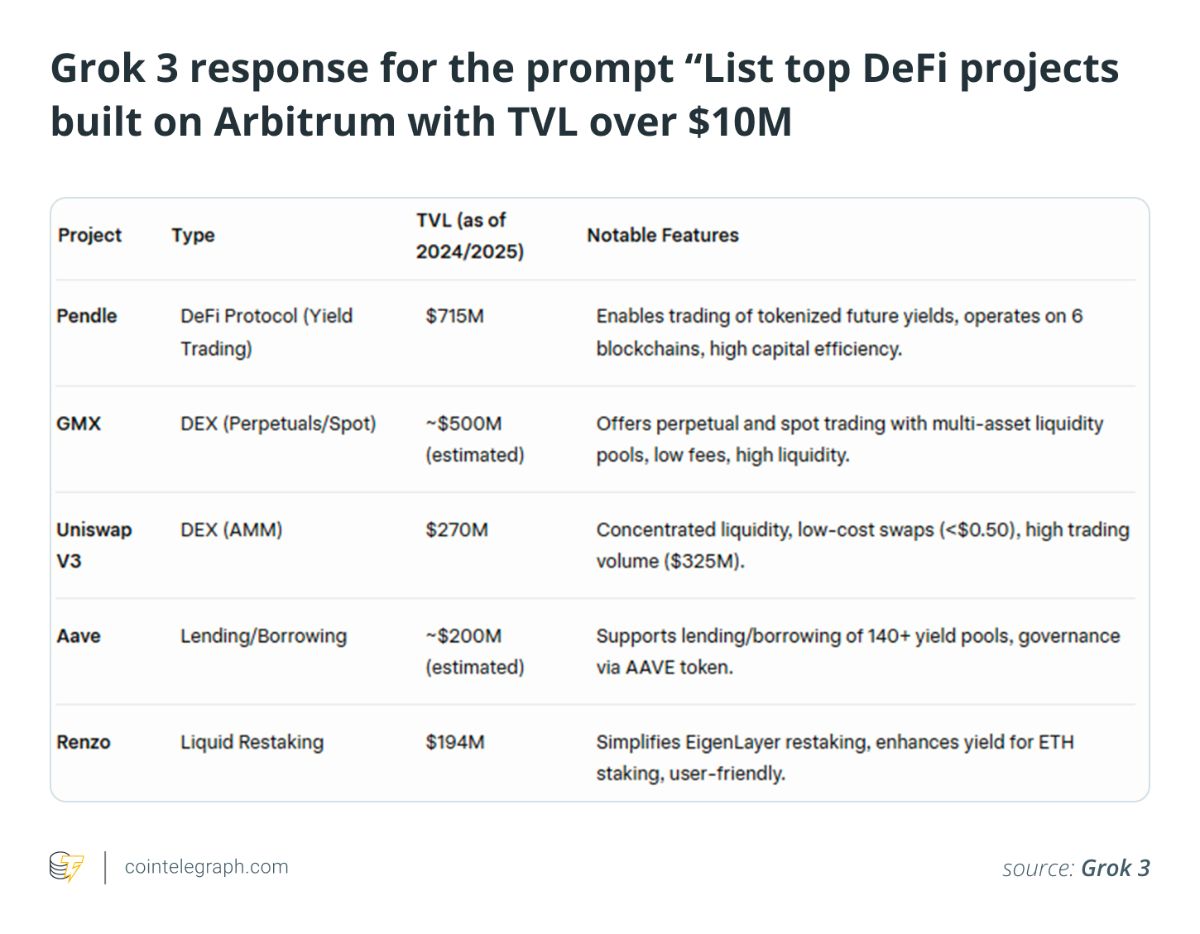The image size is (1200, 934).
Task: Click the Cointelegraph logo icon
Action: point(67,866)
